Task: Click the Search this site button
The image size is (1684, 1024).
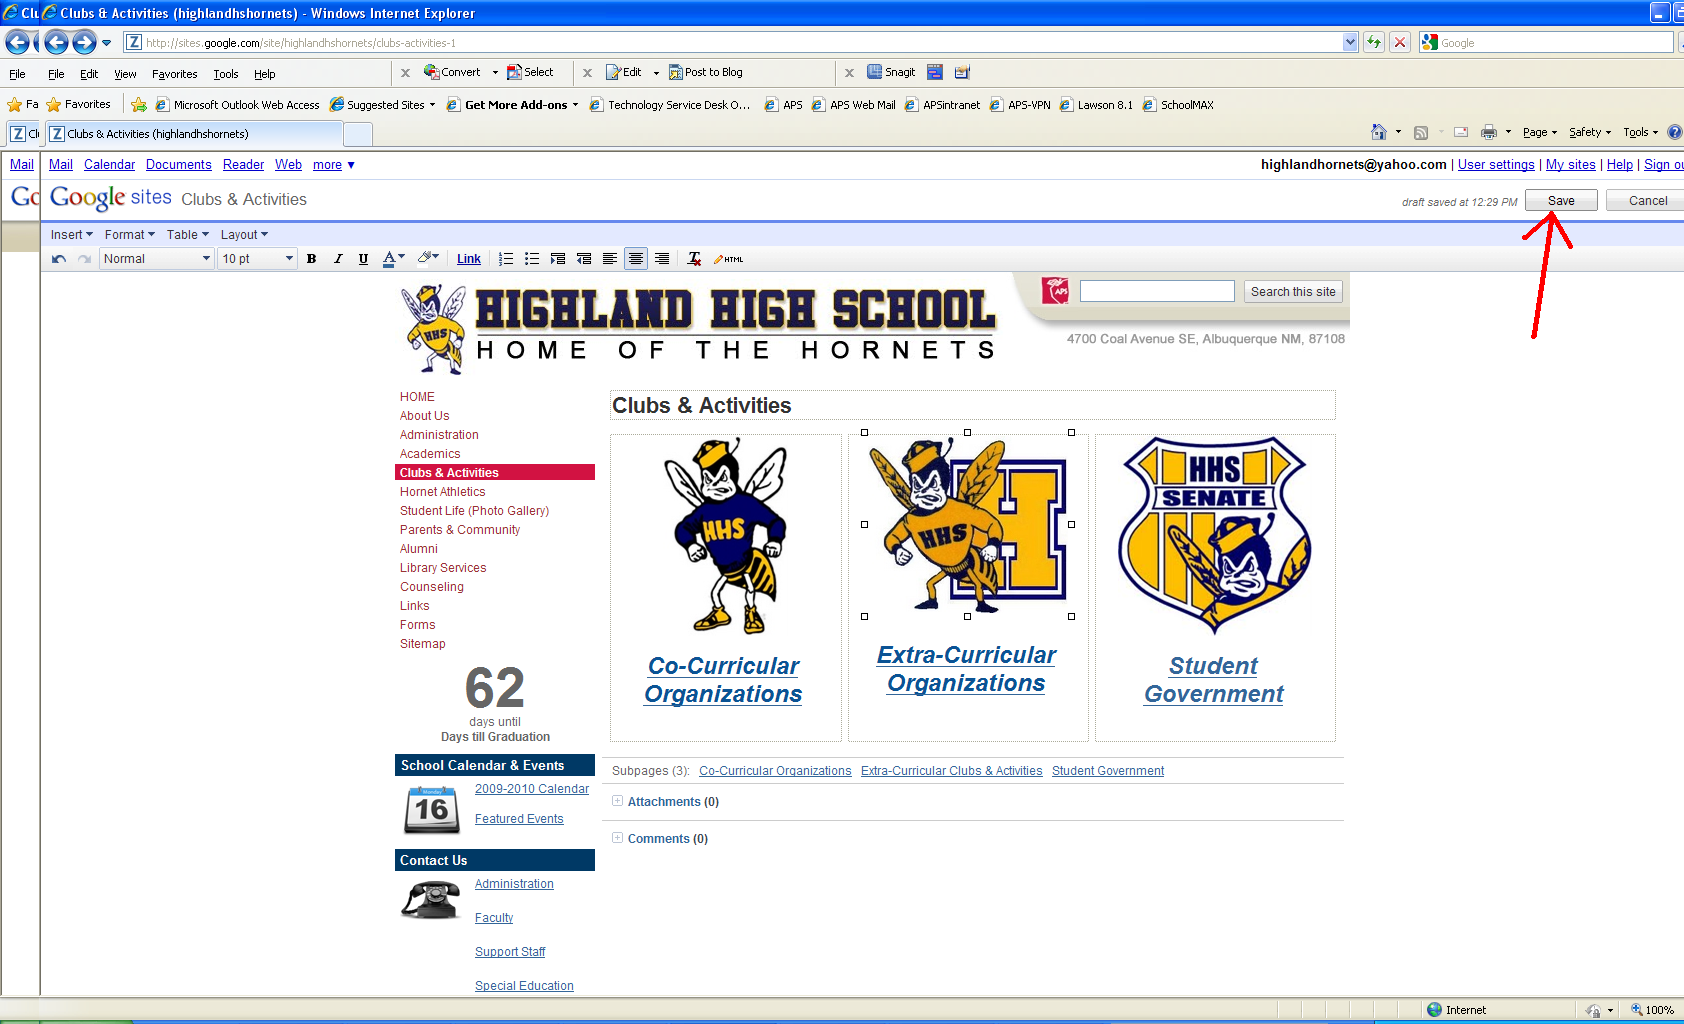Action: (1293, 292)
